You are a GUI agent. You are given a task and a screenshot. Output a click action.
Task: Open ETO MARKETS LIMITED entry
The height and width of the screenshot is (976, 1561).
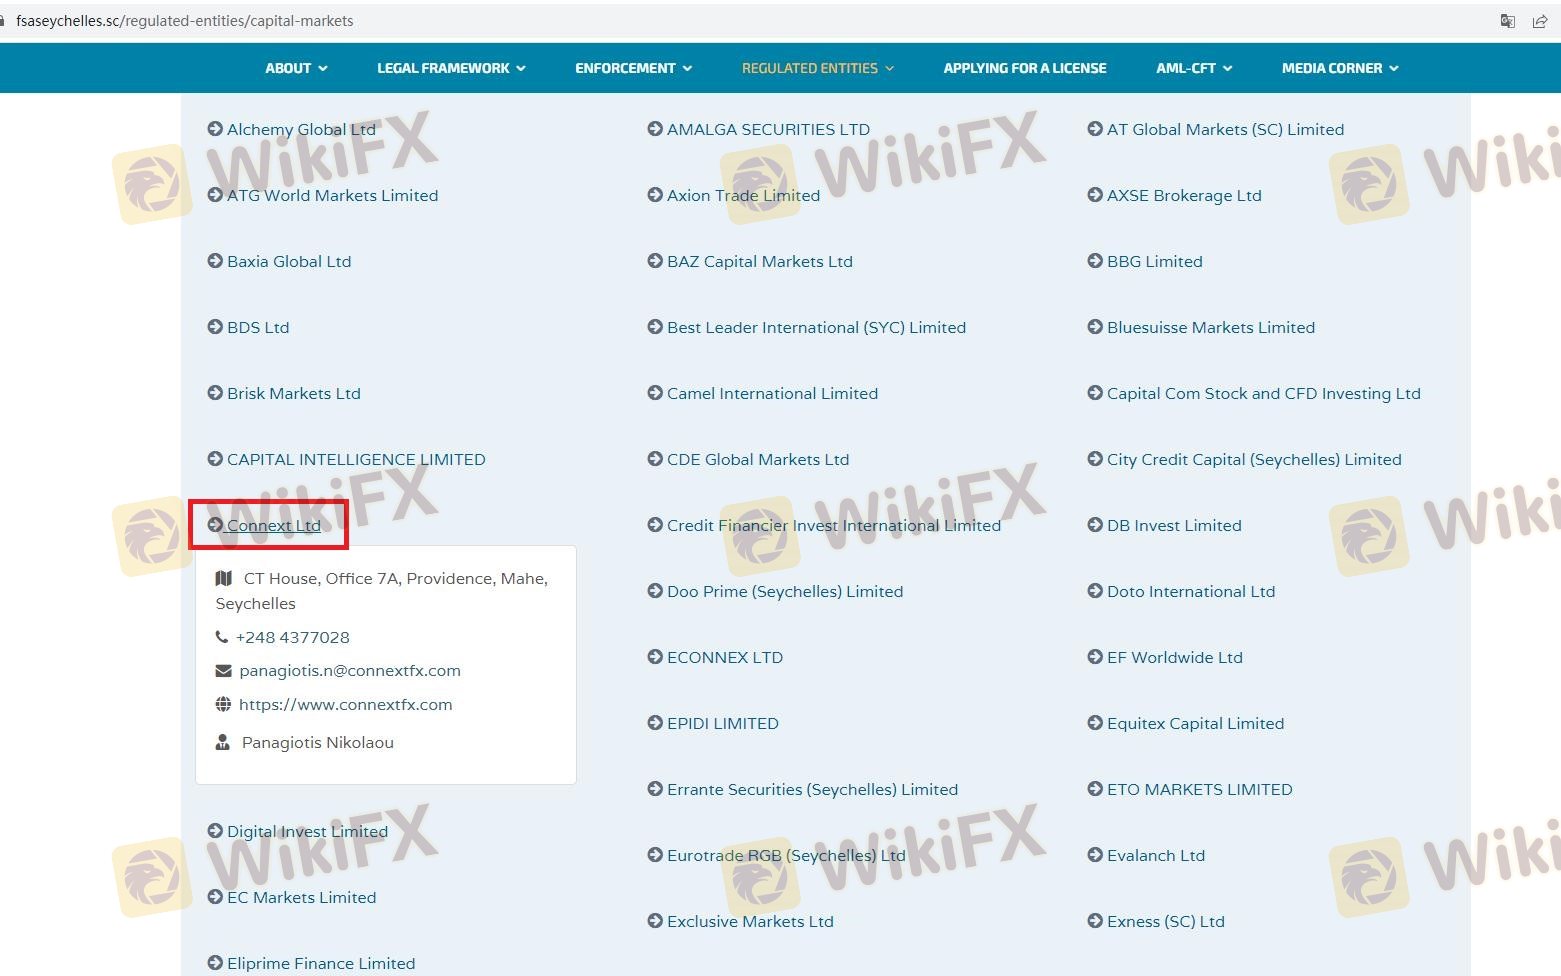pos(1200,789)
